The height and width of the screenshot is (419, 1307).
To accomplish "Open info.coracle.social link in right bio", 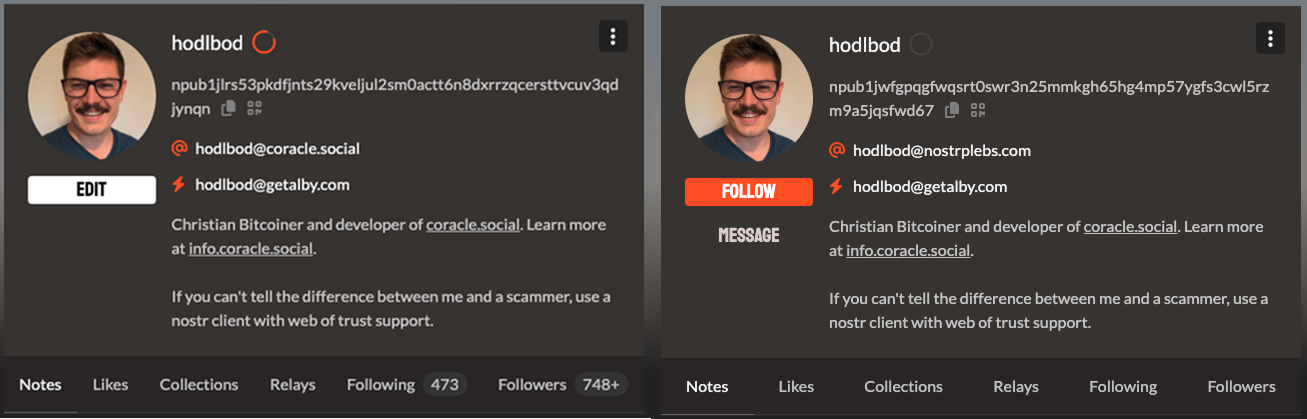I will point(908,250).
